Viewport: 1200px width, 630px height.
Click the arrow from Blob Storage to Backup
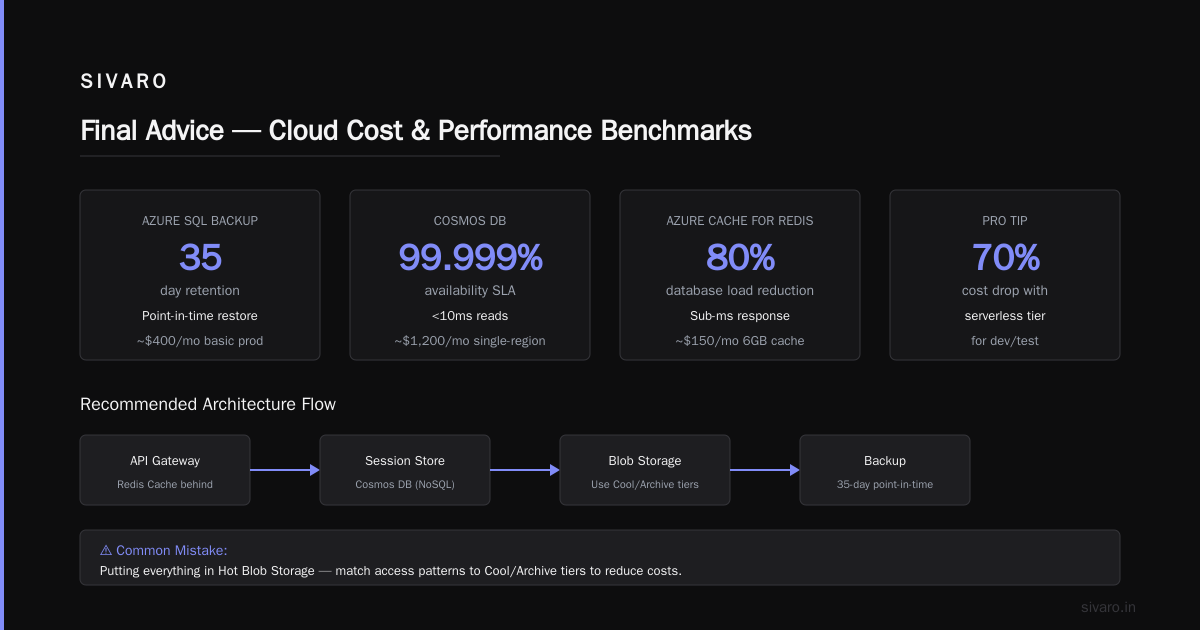tap(765, 469)
